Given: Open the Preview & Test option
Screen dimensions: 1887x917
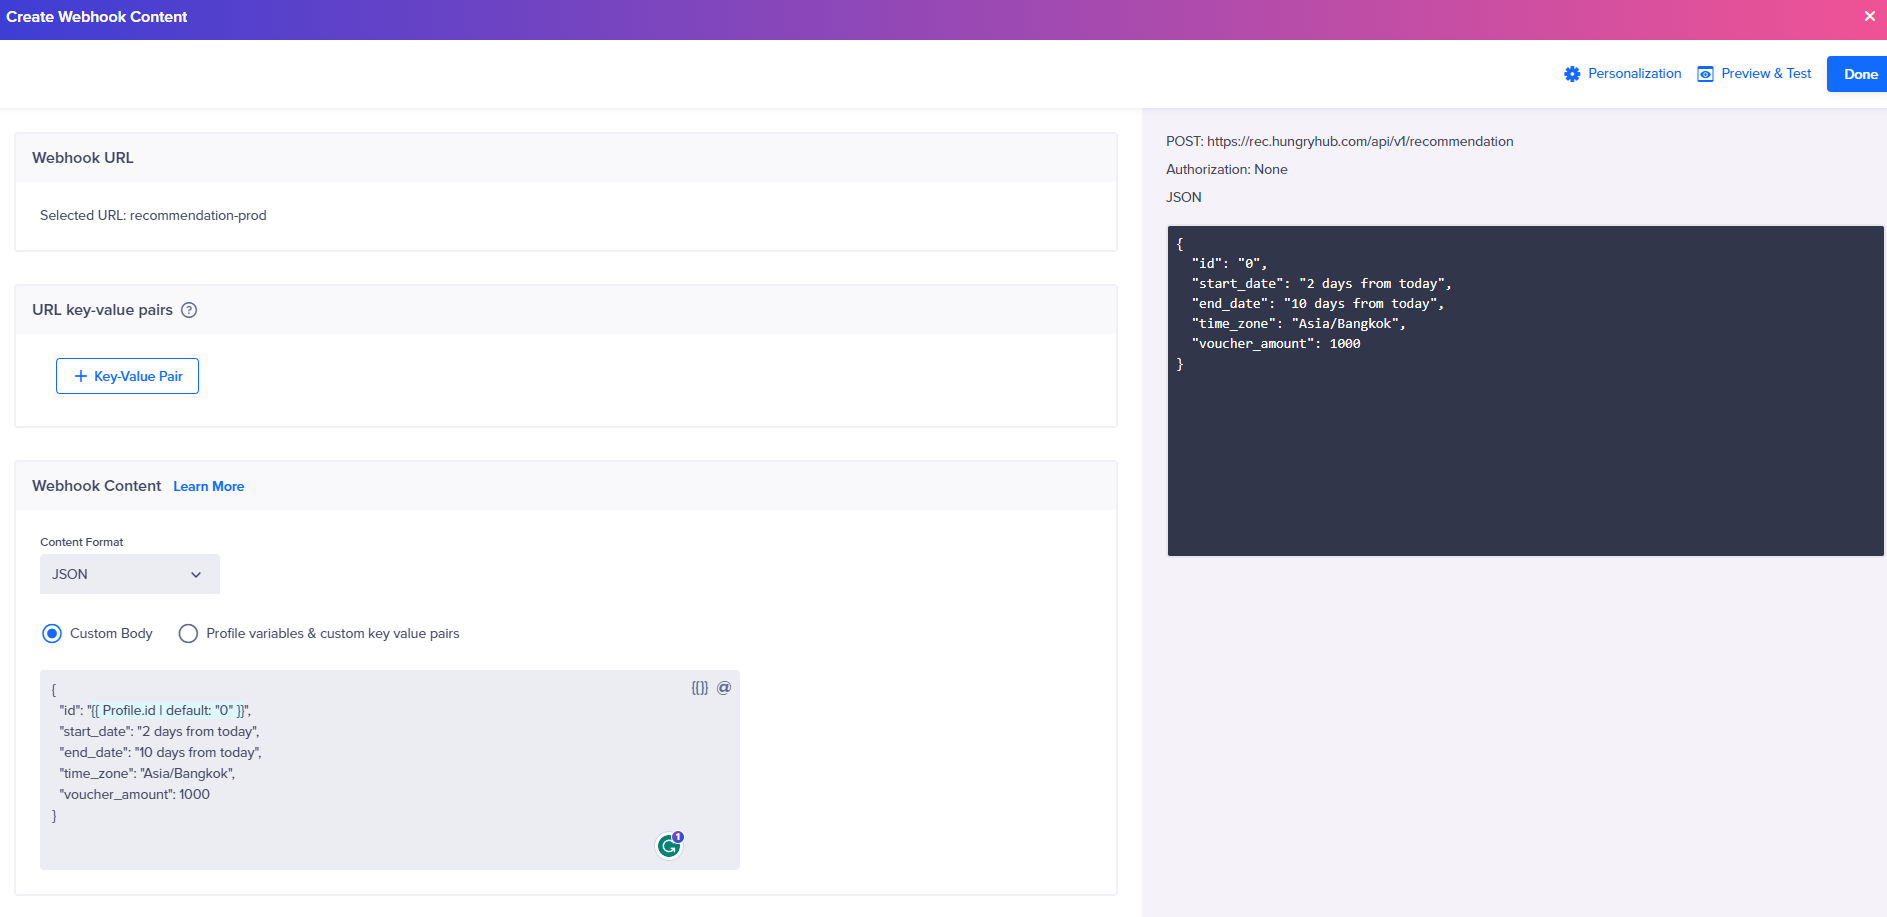Looking at the screenshot, I should click(1754, 74).
